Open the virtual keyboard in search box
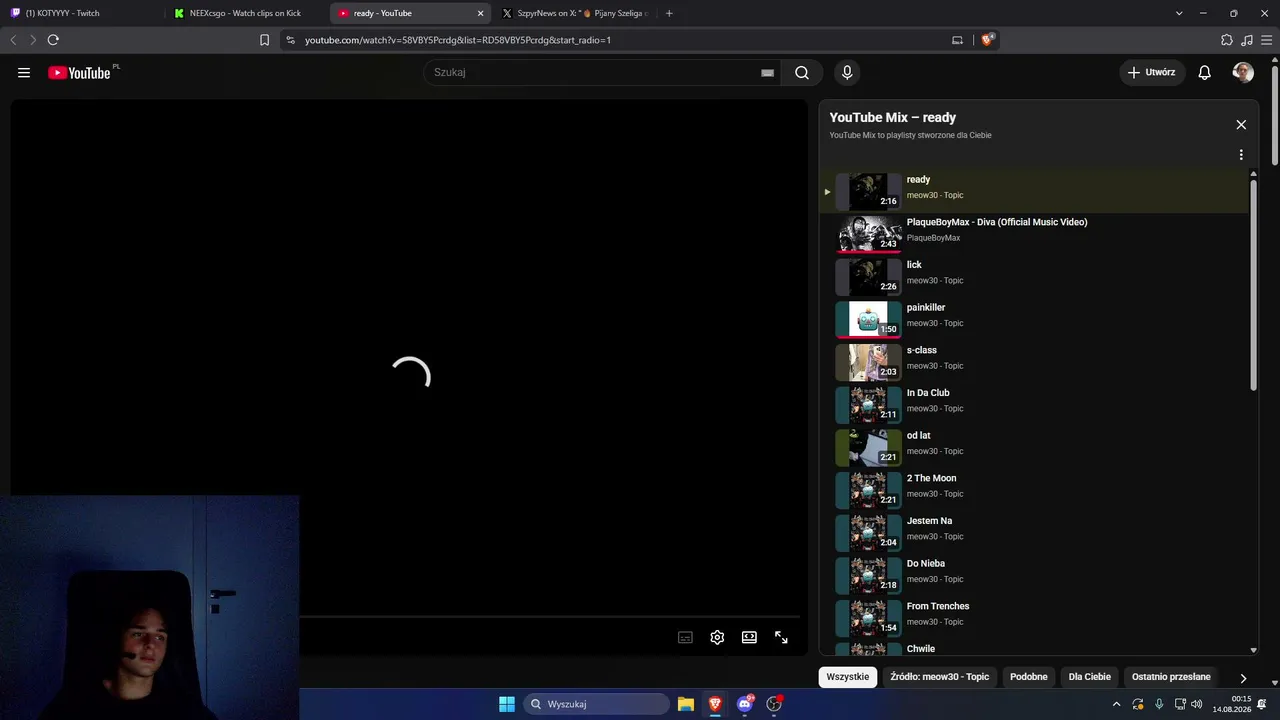1280x720 pixels. tap(767, 72)
